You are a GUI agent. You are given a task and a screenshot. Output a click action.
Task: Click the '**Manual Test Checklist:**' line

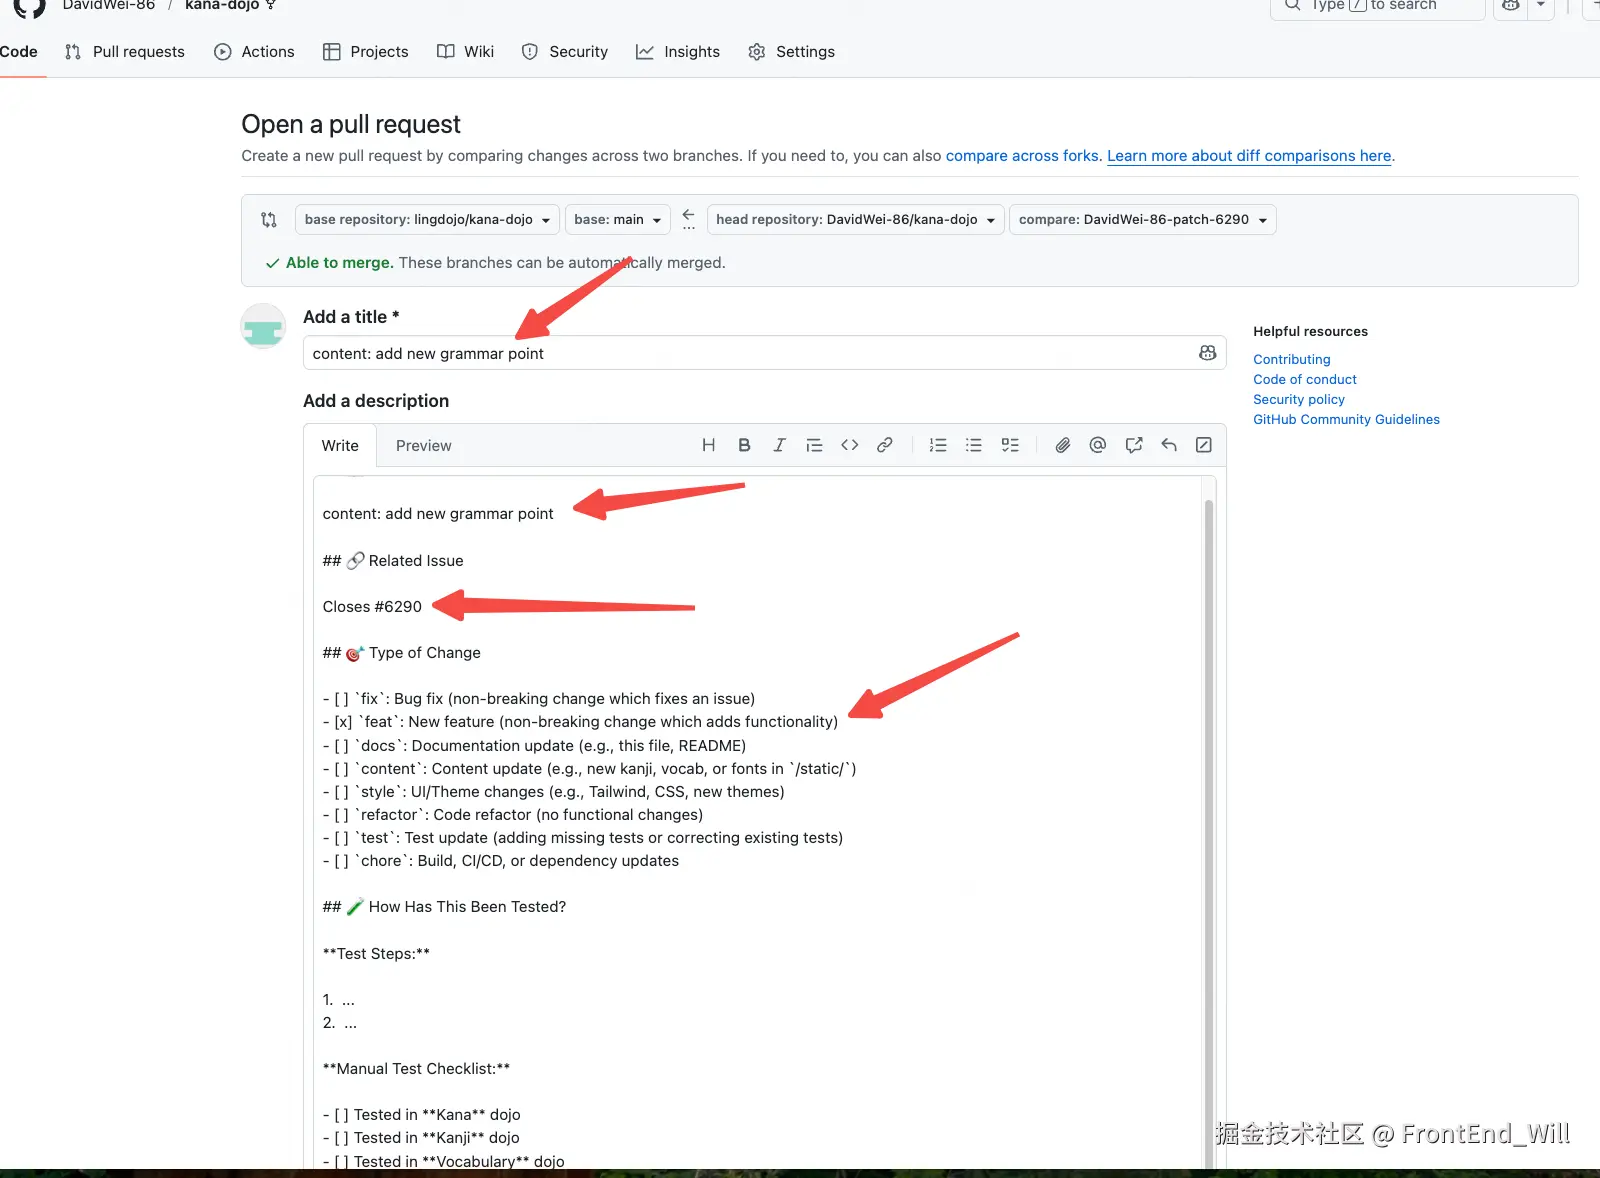(x=416, y=1069)
